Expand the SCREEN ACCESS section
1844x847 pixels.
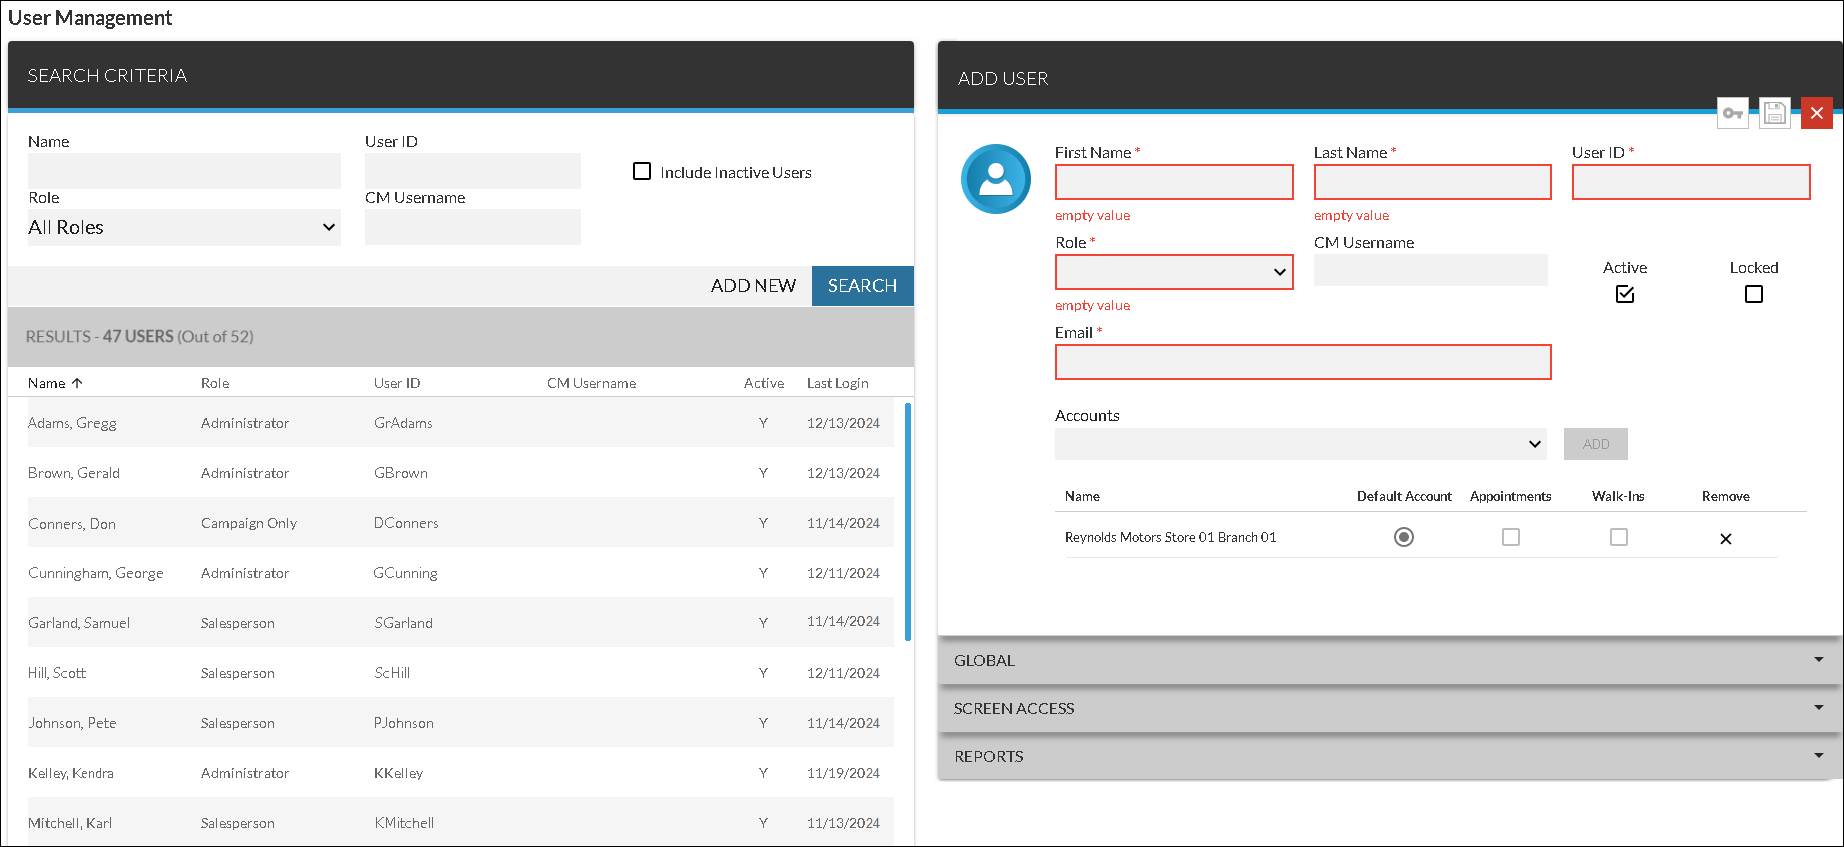[1390, 709]
